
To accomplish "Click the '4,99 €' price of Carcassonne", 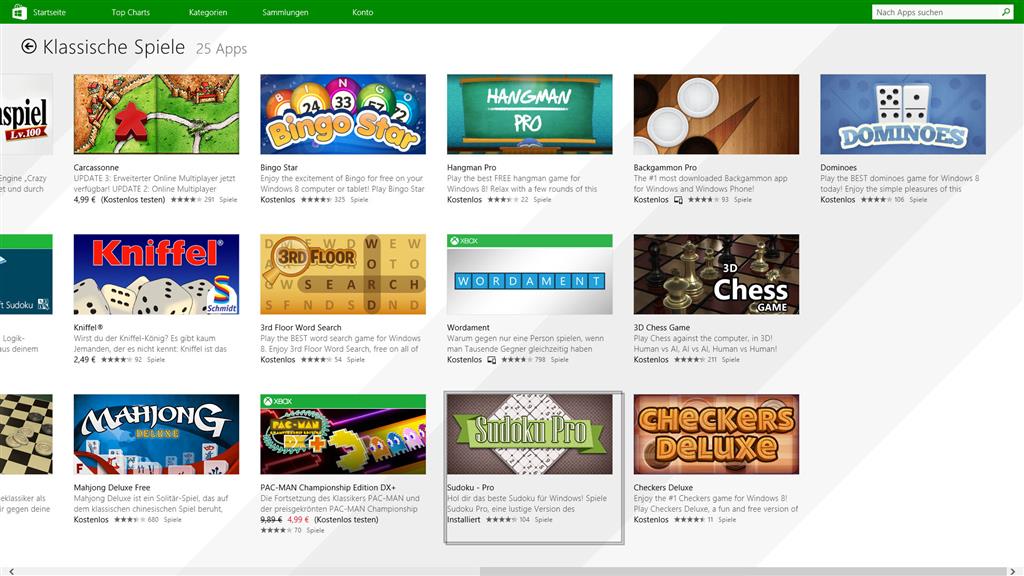I will (84, 200).
